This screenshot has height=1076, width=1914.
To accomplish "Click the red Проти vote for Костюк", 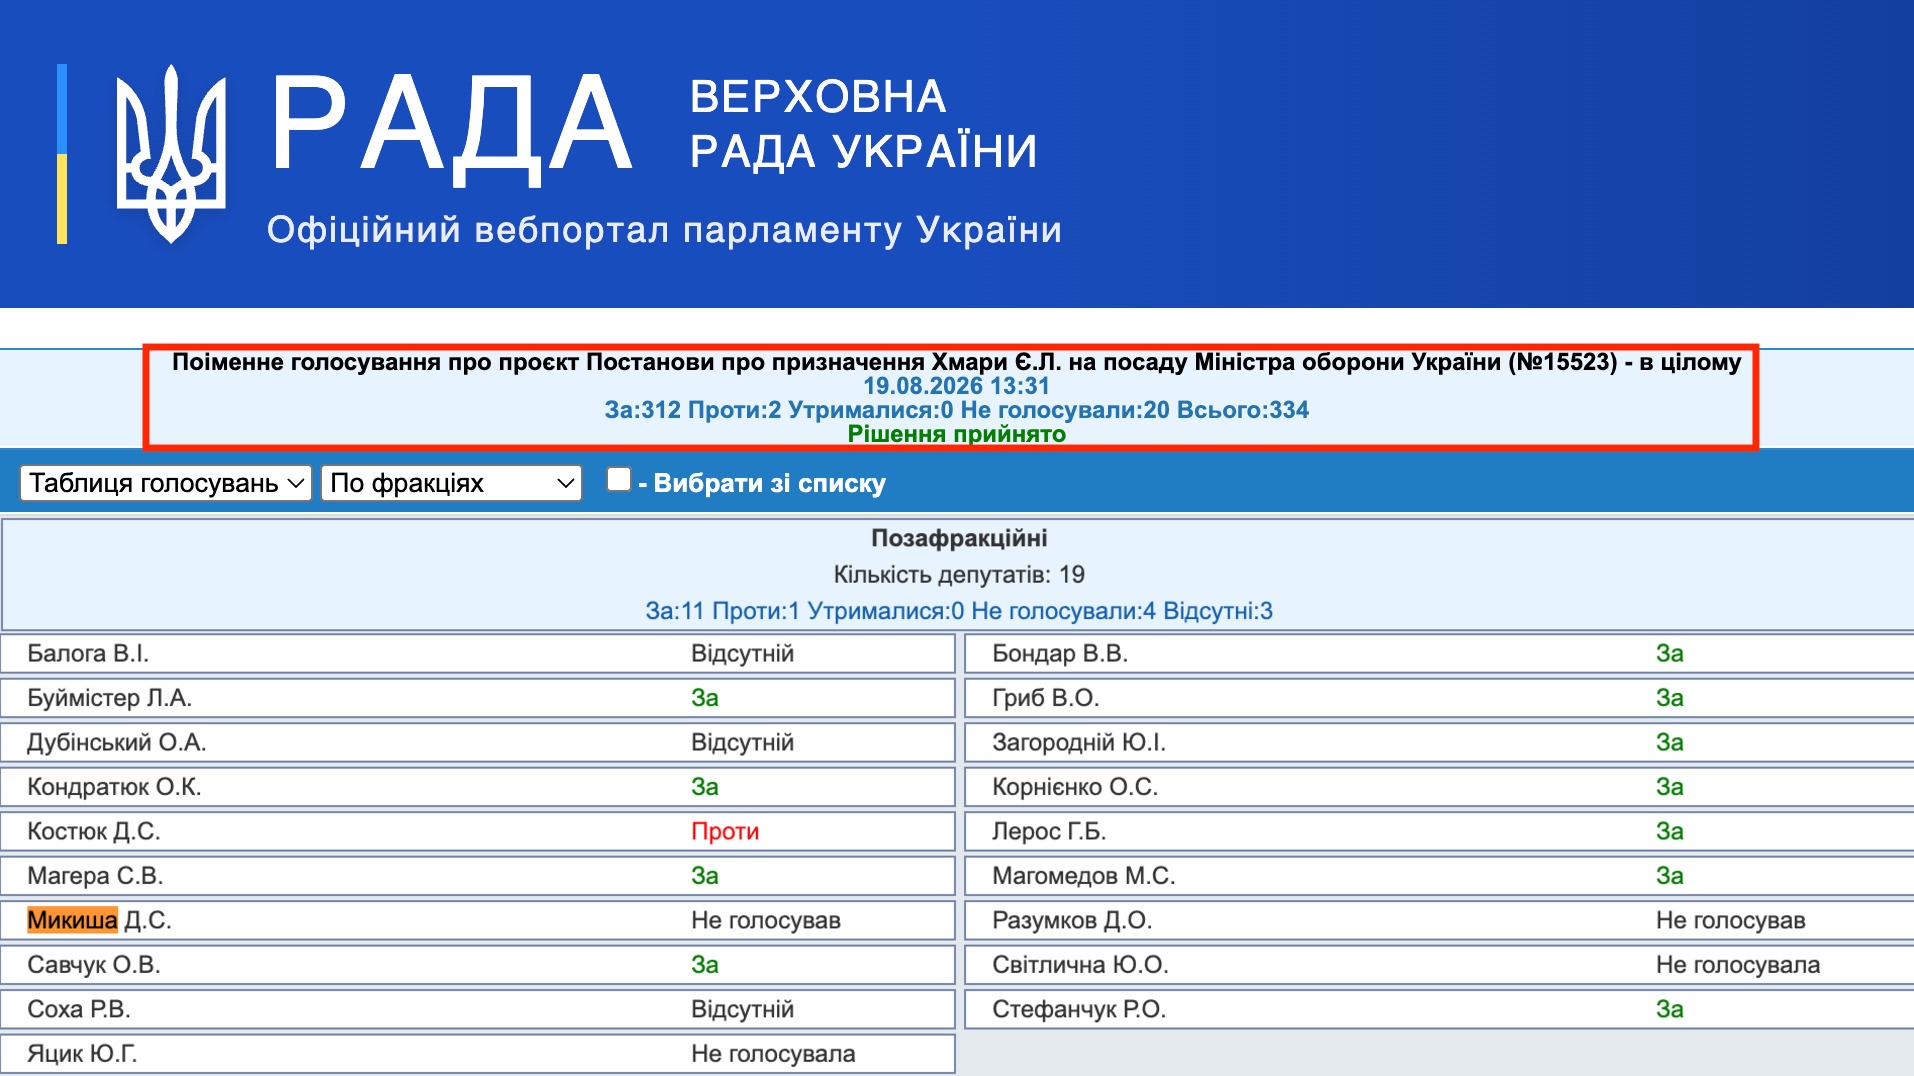I will [x=725, y=831].
